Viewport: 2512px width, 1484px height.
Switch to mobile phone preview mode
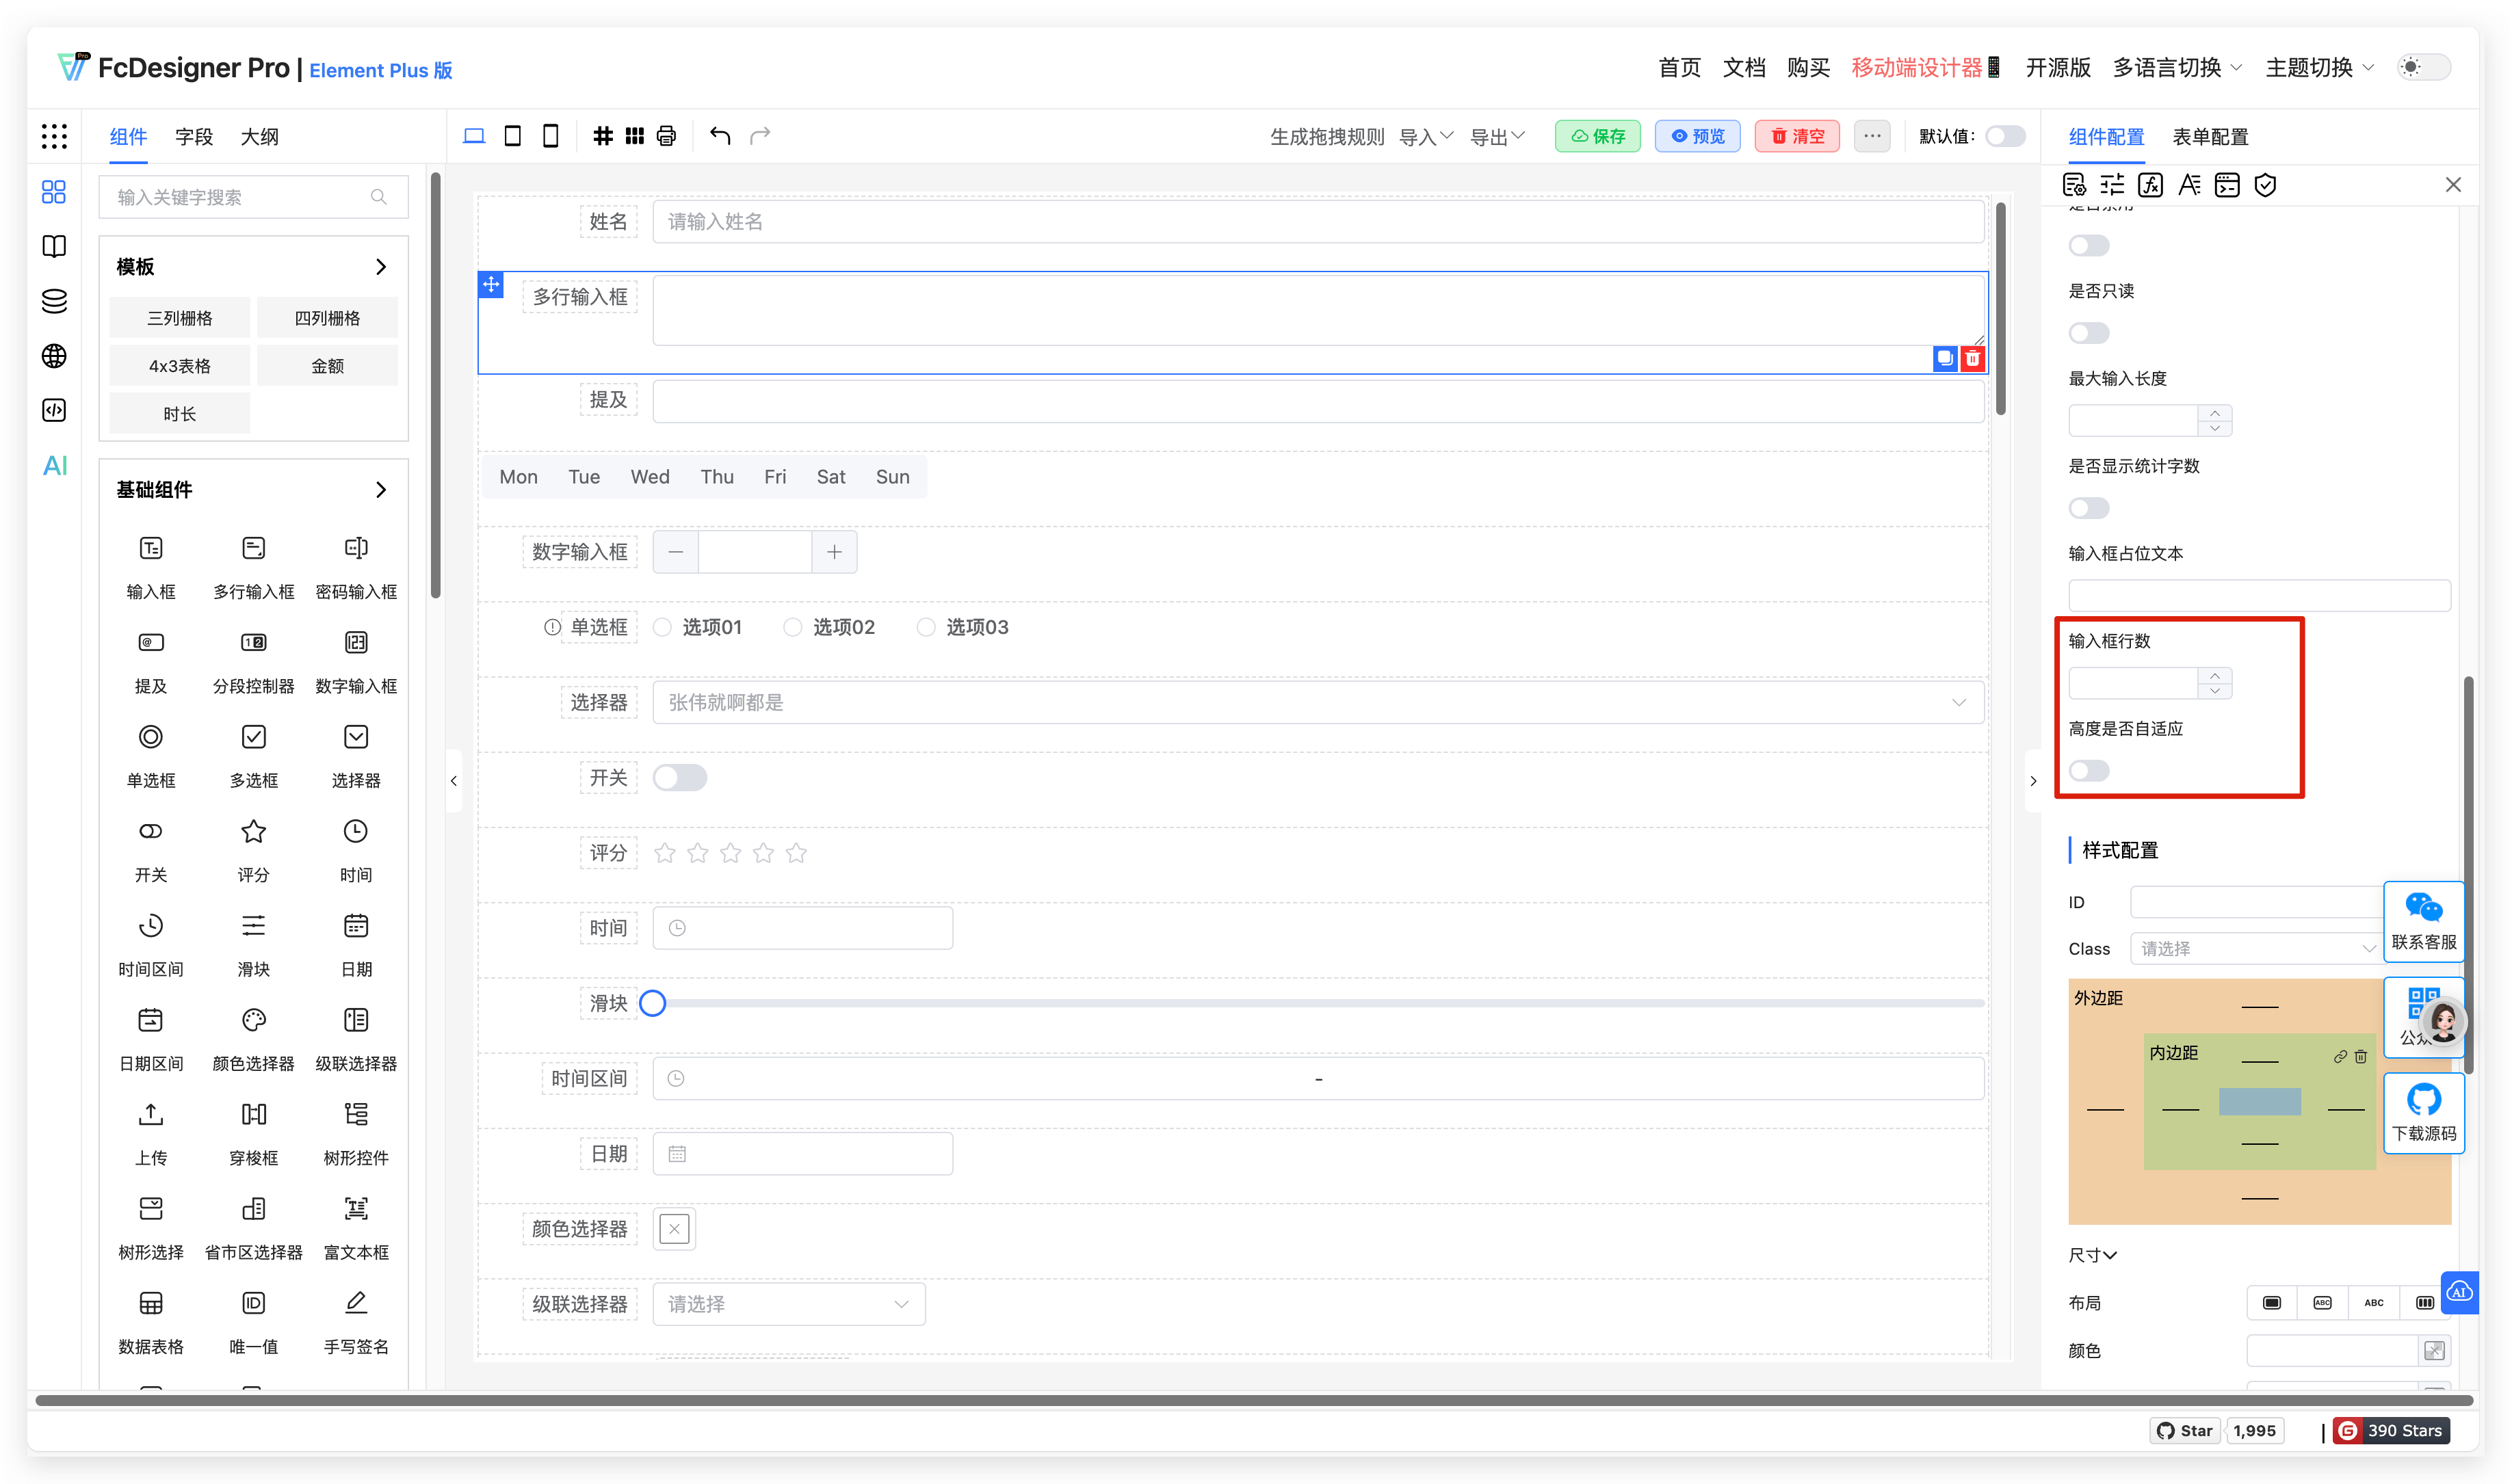click(550, 135)
